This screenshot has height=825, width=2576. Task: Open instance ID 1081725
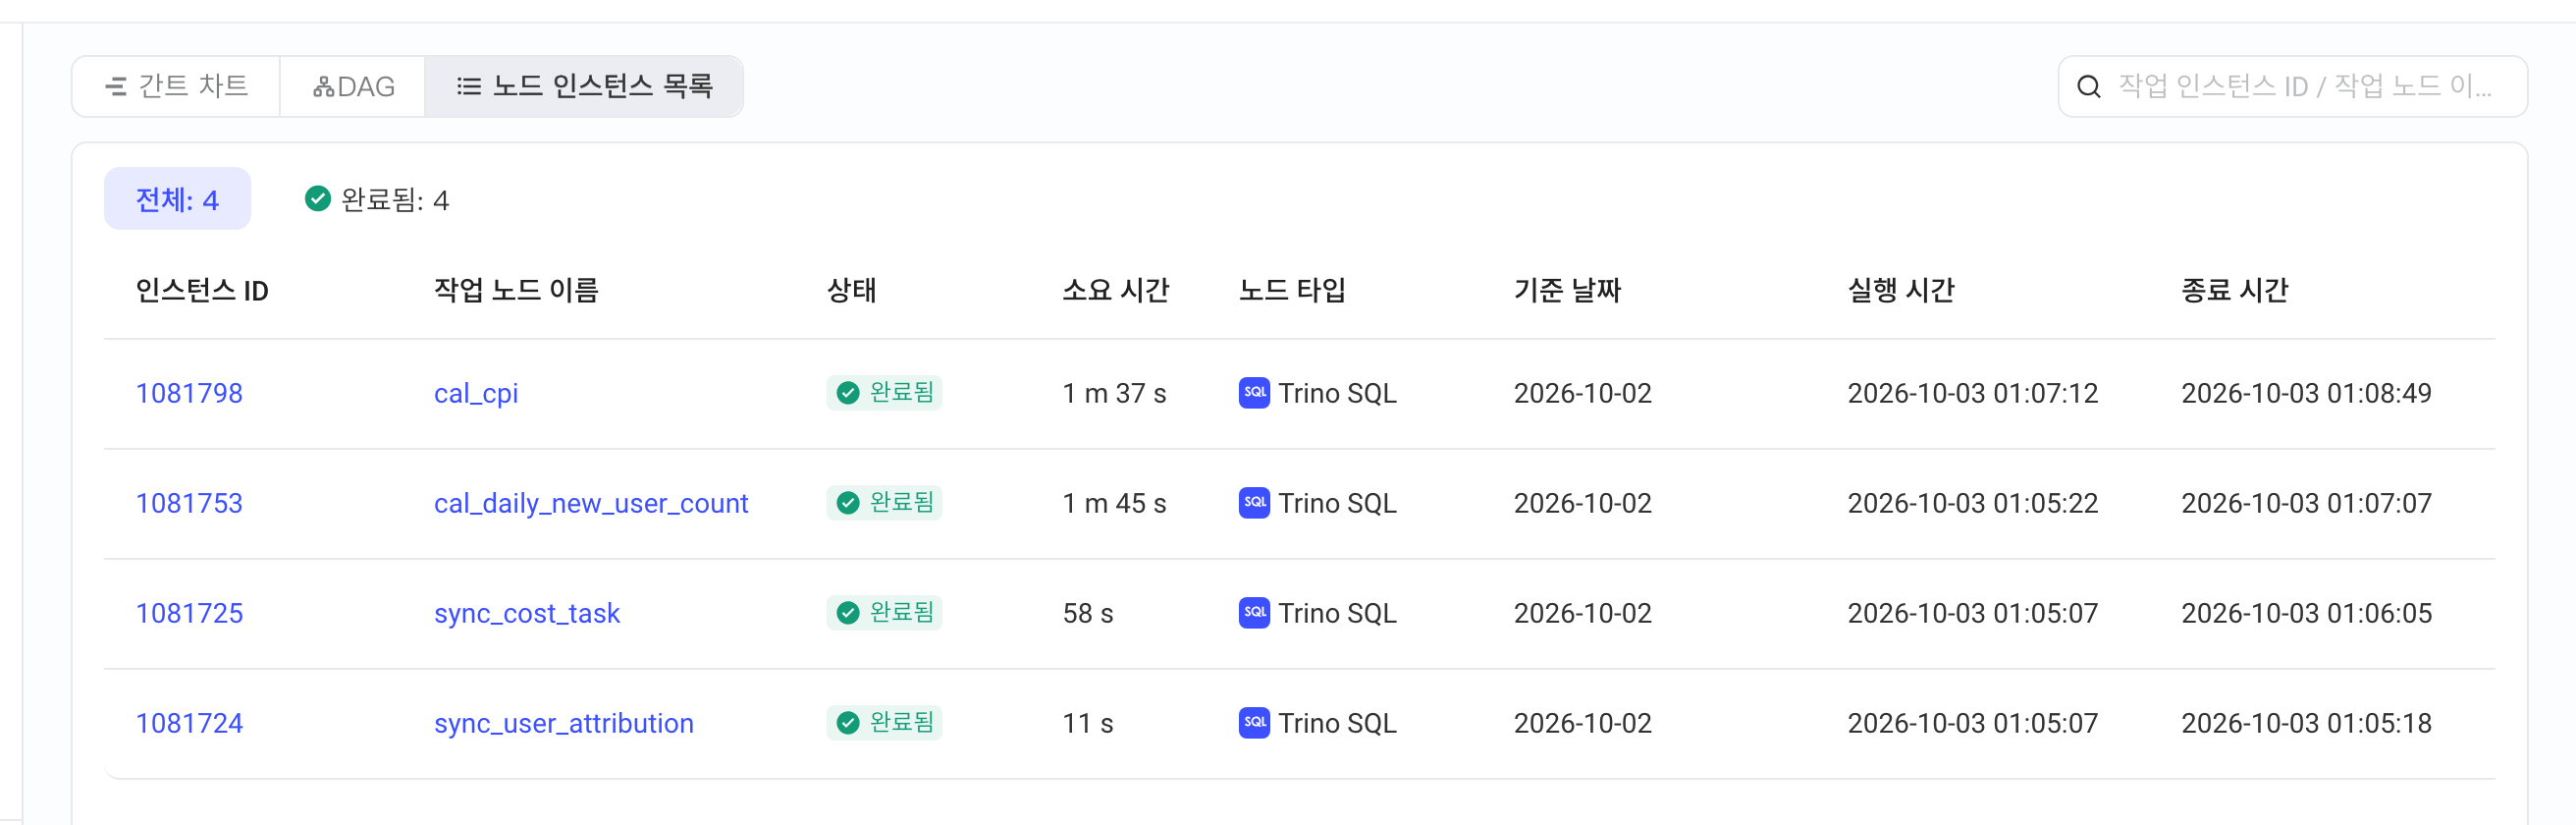[189, 613]
